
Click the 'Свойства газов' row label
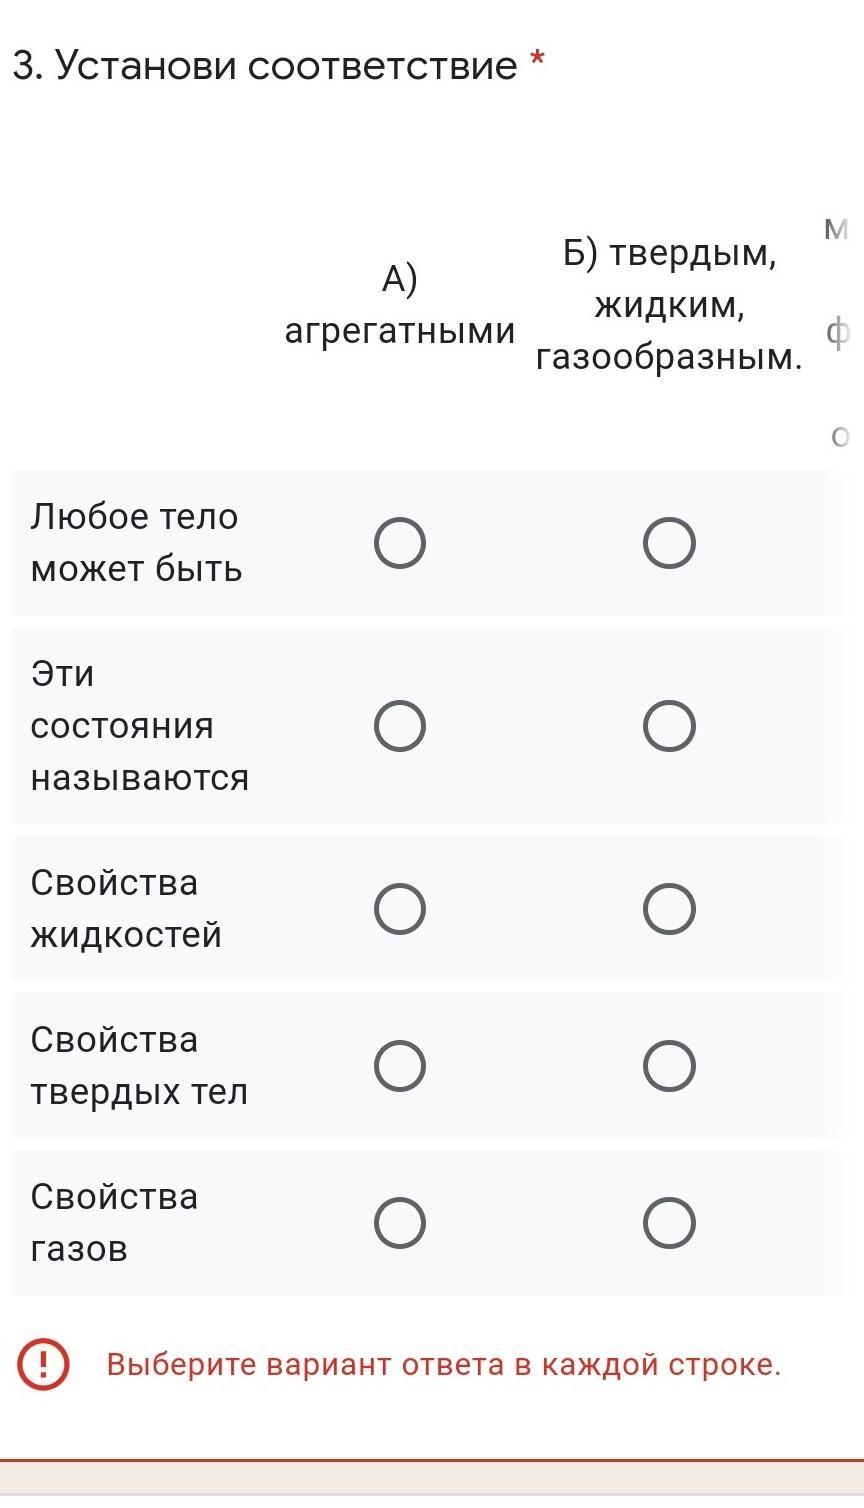click(114, 1223)
